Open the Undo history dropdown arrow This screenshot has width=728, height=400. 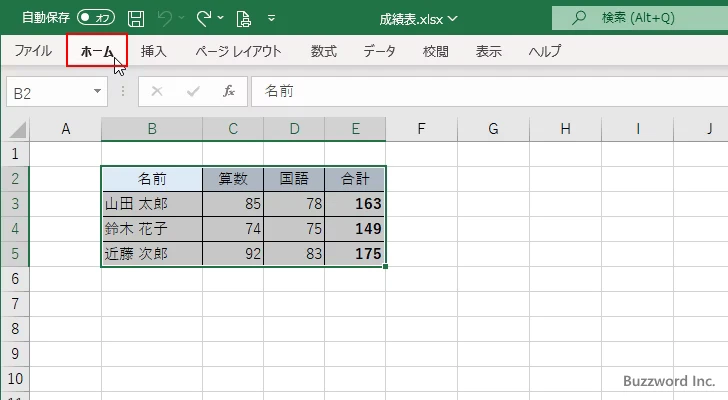click(x=182, y=18)
